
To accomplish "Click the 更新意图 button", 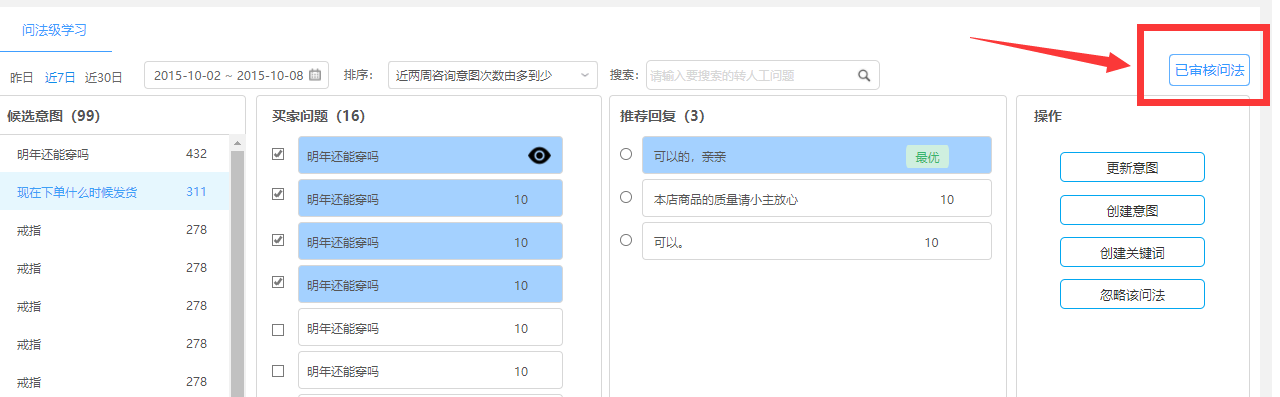I will coord(1132,167).
